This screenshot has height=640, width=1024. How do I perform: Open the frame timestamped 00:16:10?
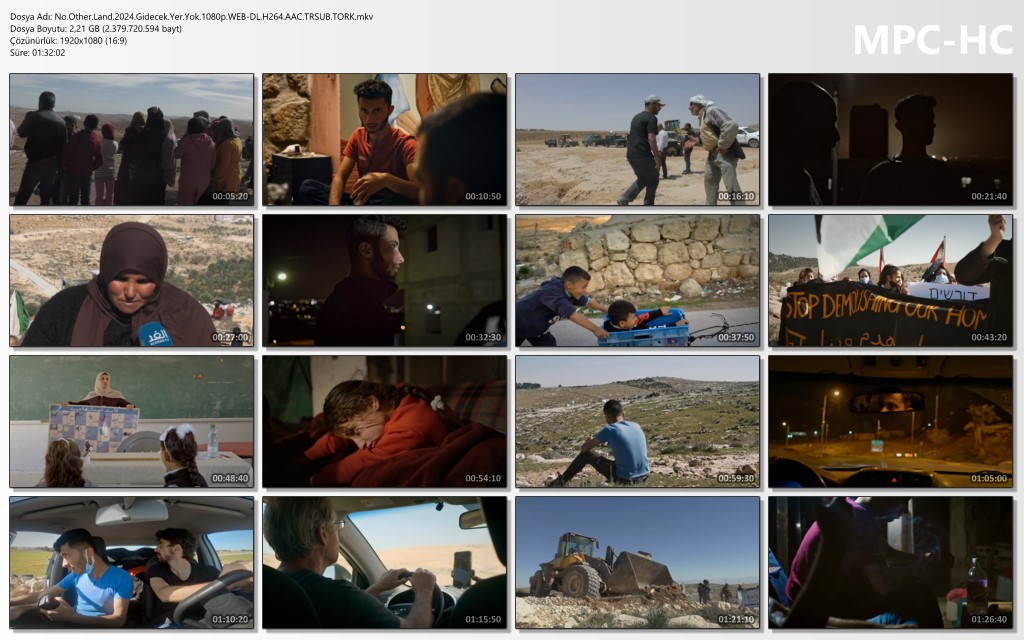[x=637, y=140]
